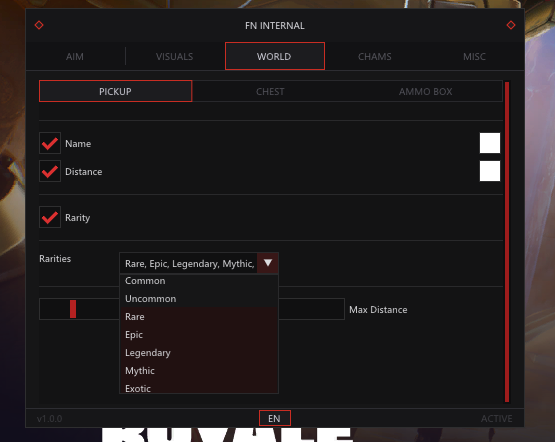Toggle the Rarity checkbox
The width and height of the screenshot is (555, 442).
click(x=50, y=217)
